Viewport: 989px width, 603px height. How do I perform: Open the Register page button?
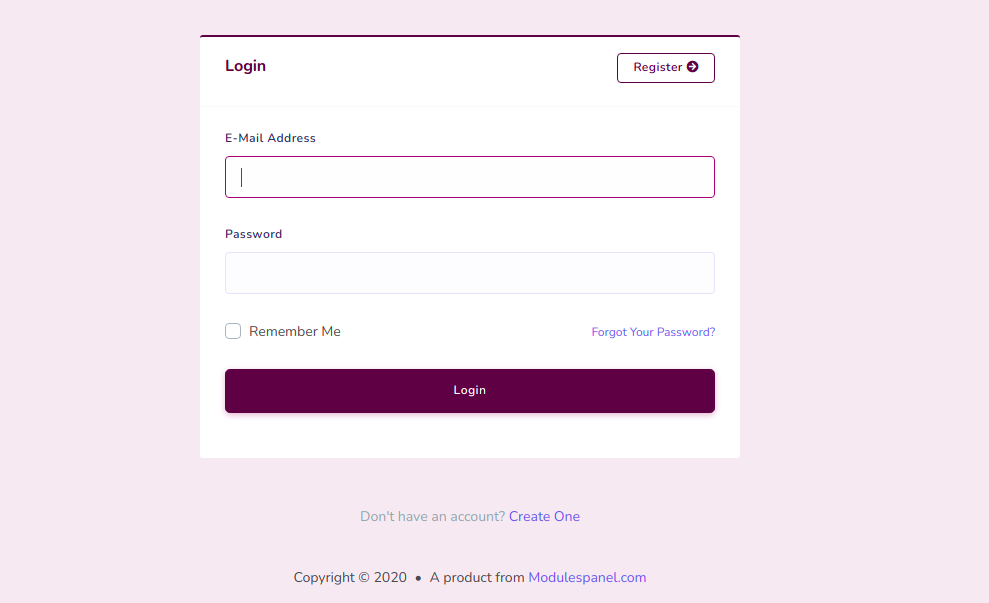coord(665,67)
